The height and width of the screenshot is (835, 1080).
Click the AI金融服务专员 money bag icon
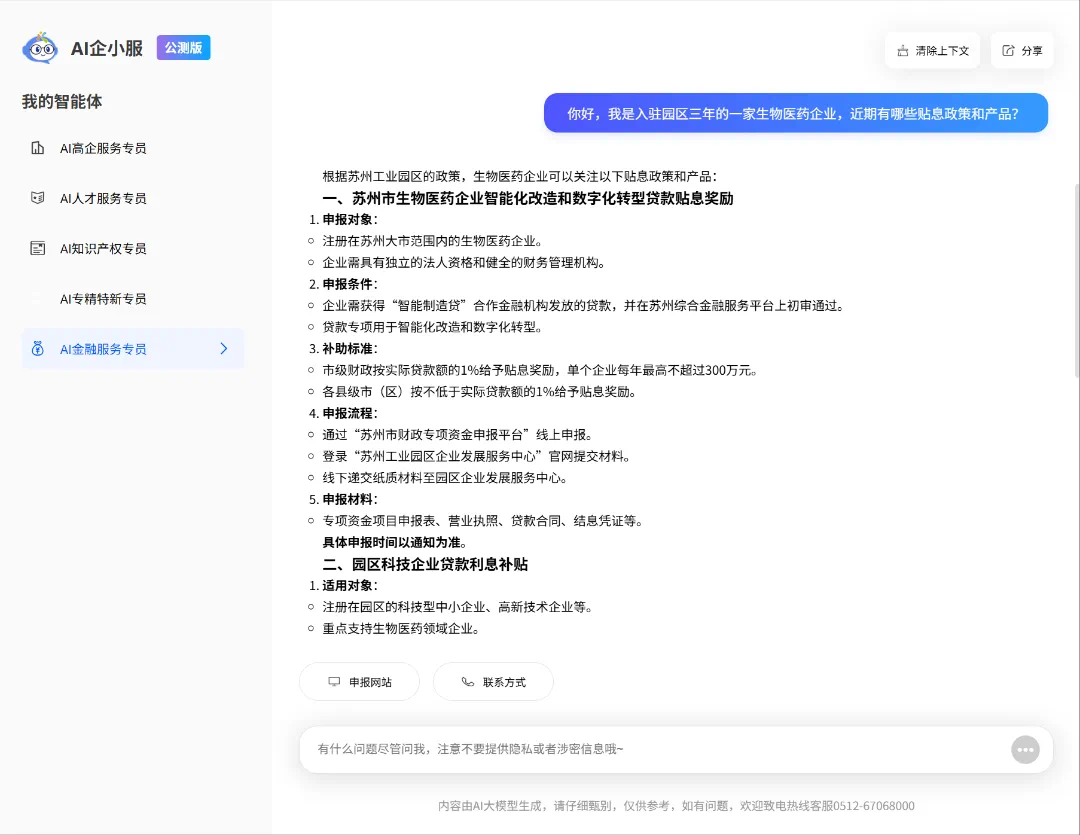click(x=38, y=349)
